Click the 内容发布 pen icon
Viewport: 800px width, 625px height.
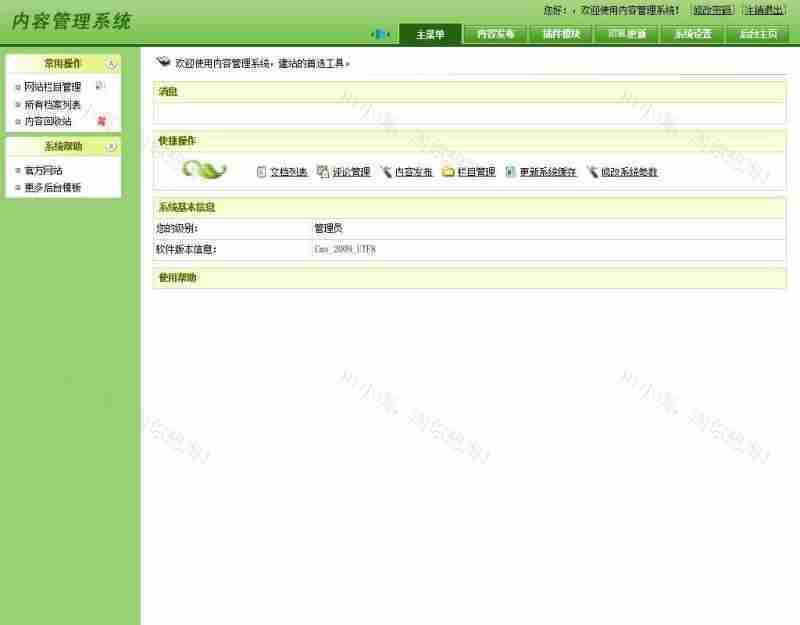[x=385, y=172]
